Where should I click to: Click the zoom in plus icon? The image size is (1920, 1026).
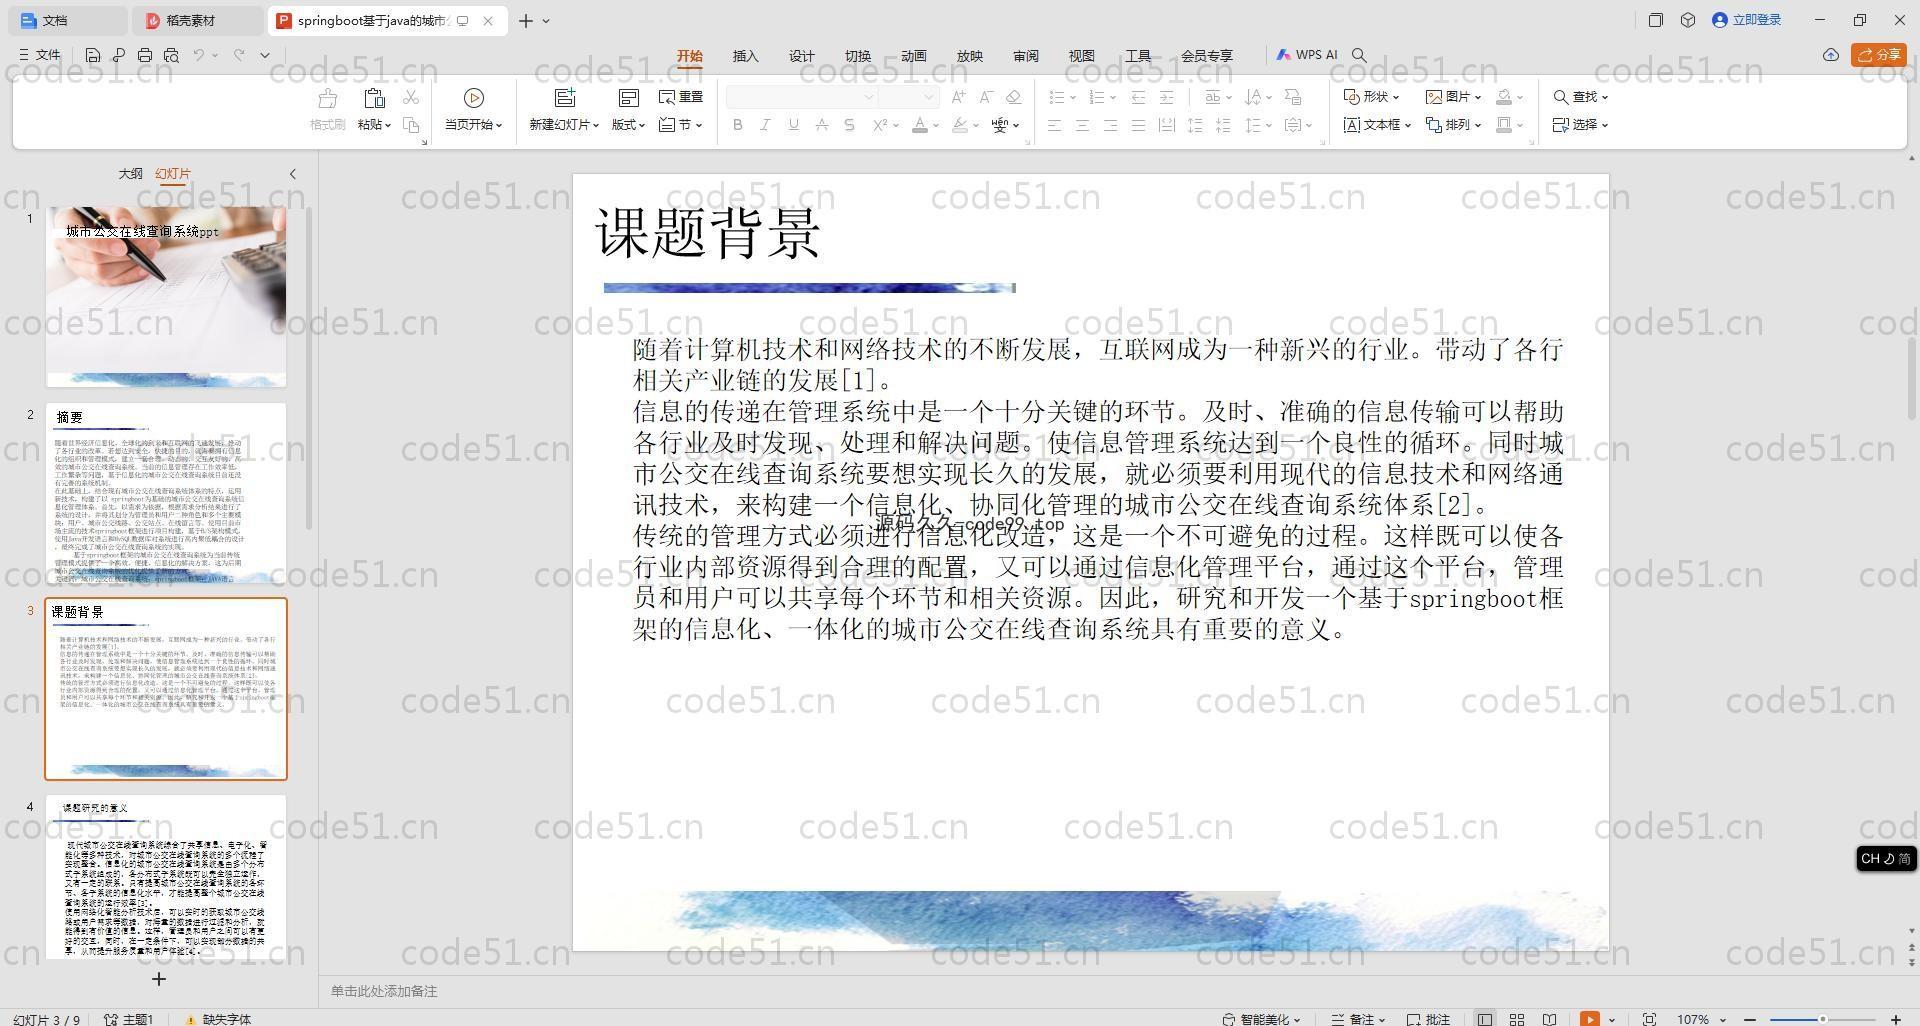point(1895,1019)
